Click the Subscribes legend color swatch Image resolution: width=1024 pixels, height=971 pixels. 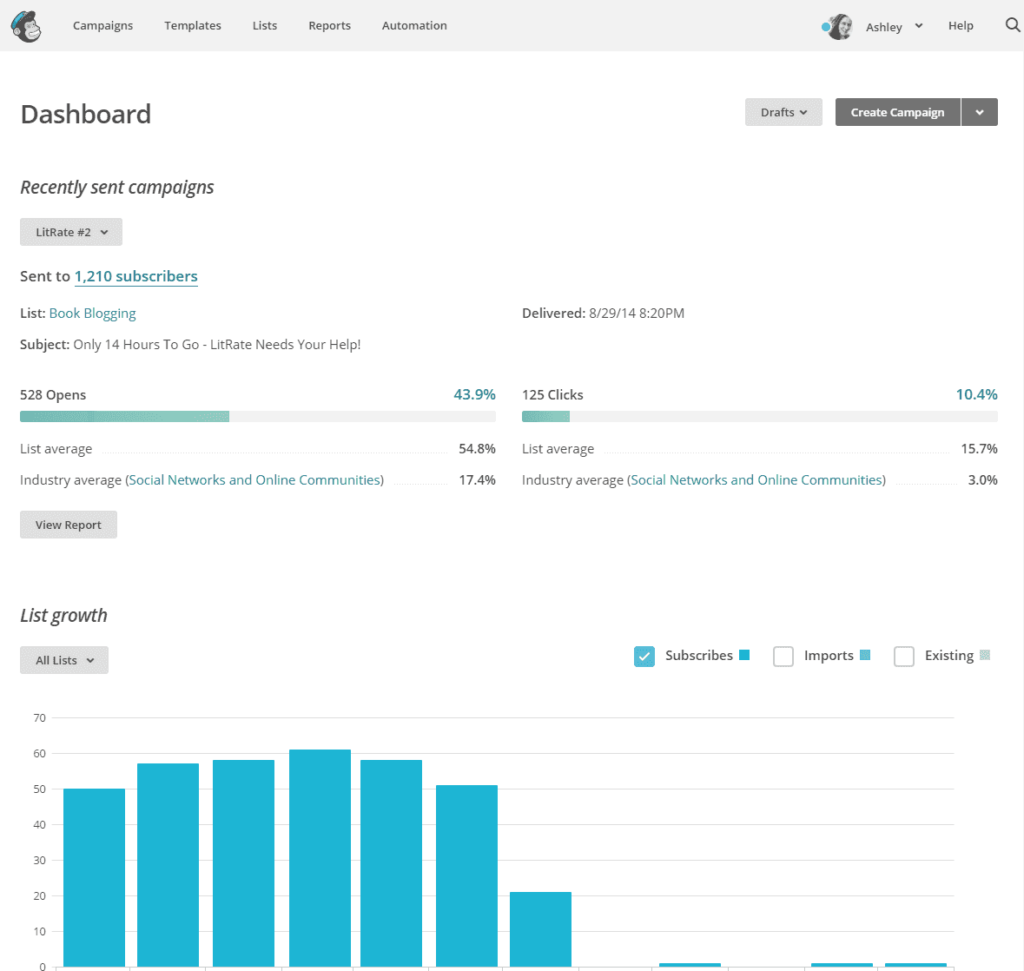point(744,655)
